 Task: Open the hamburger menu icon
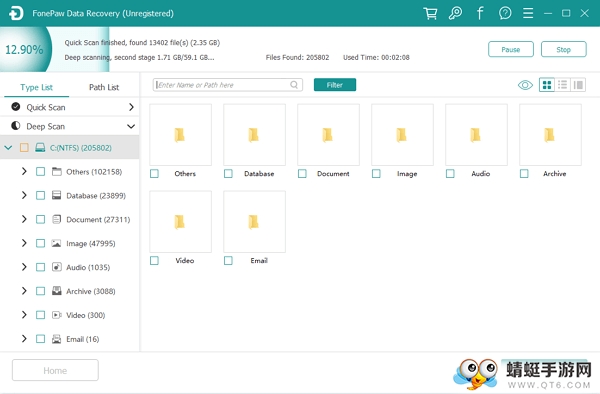coord(528,13)
